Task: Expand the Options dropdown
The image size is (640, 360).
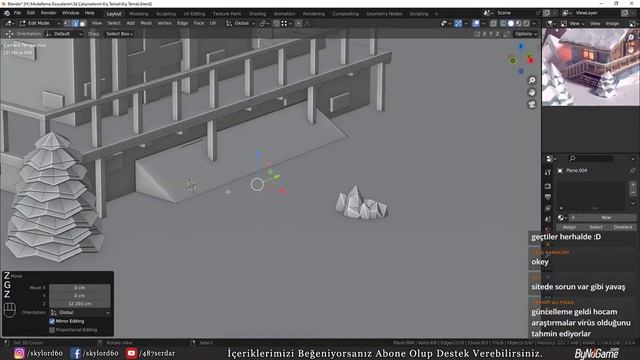Action: [526, 34]
